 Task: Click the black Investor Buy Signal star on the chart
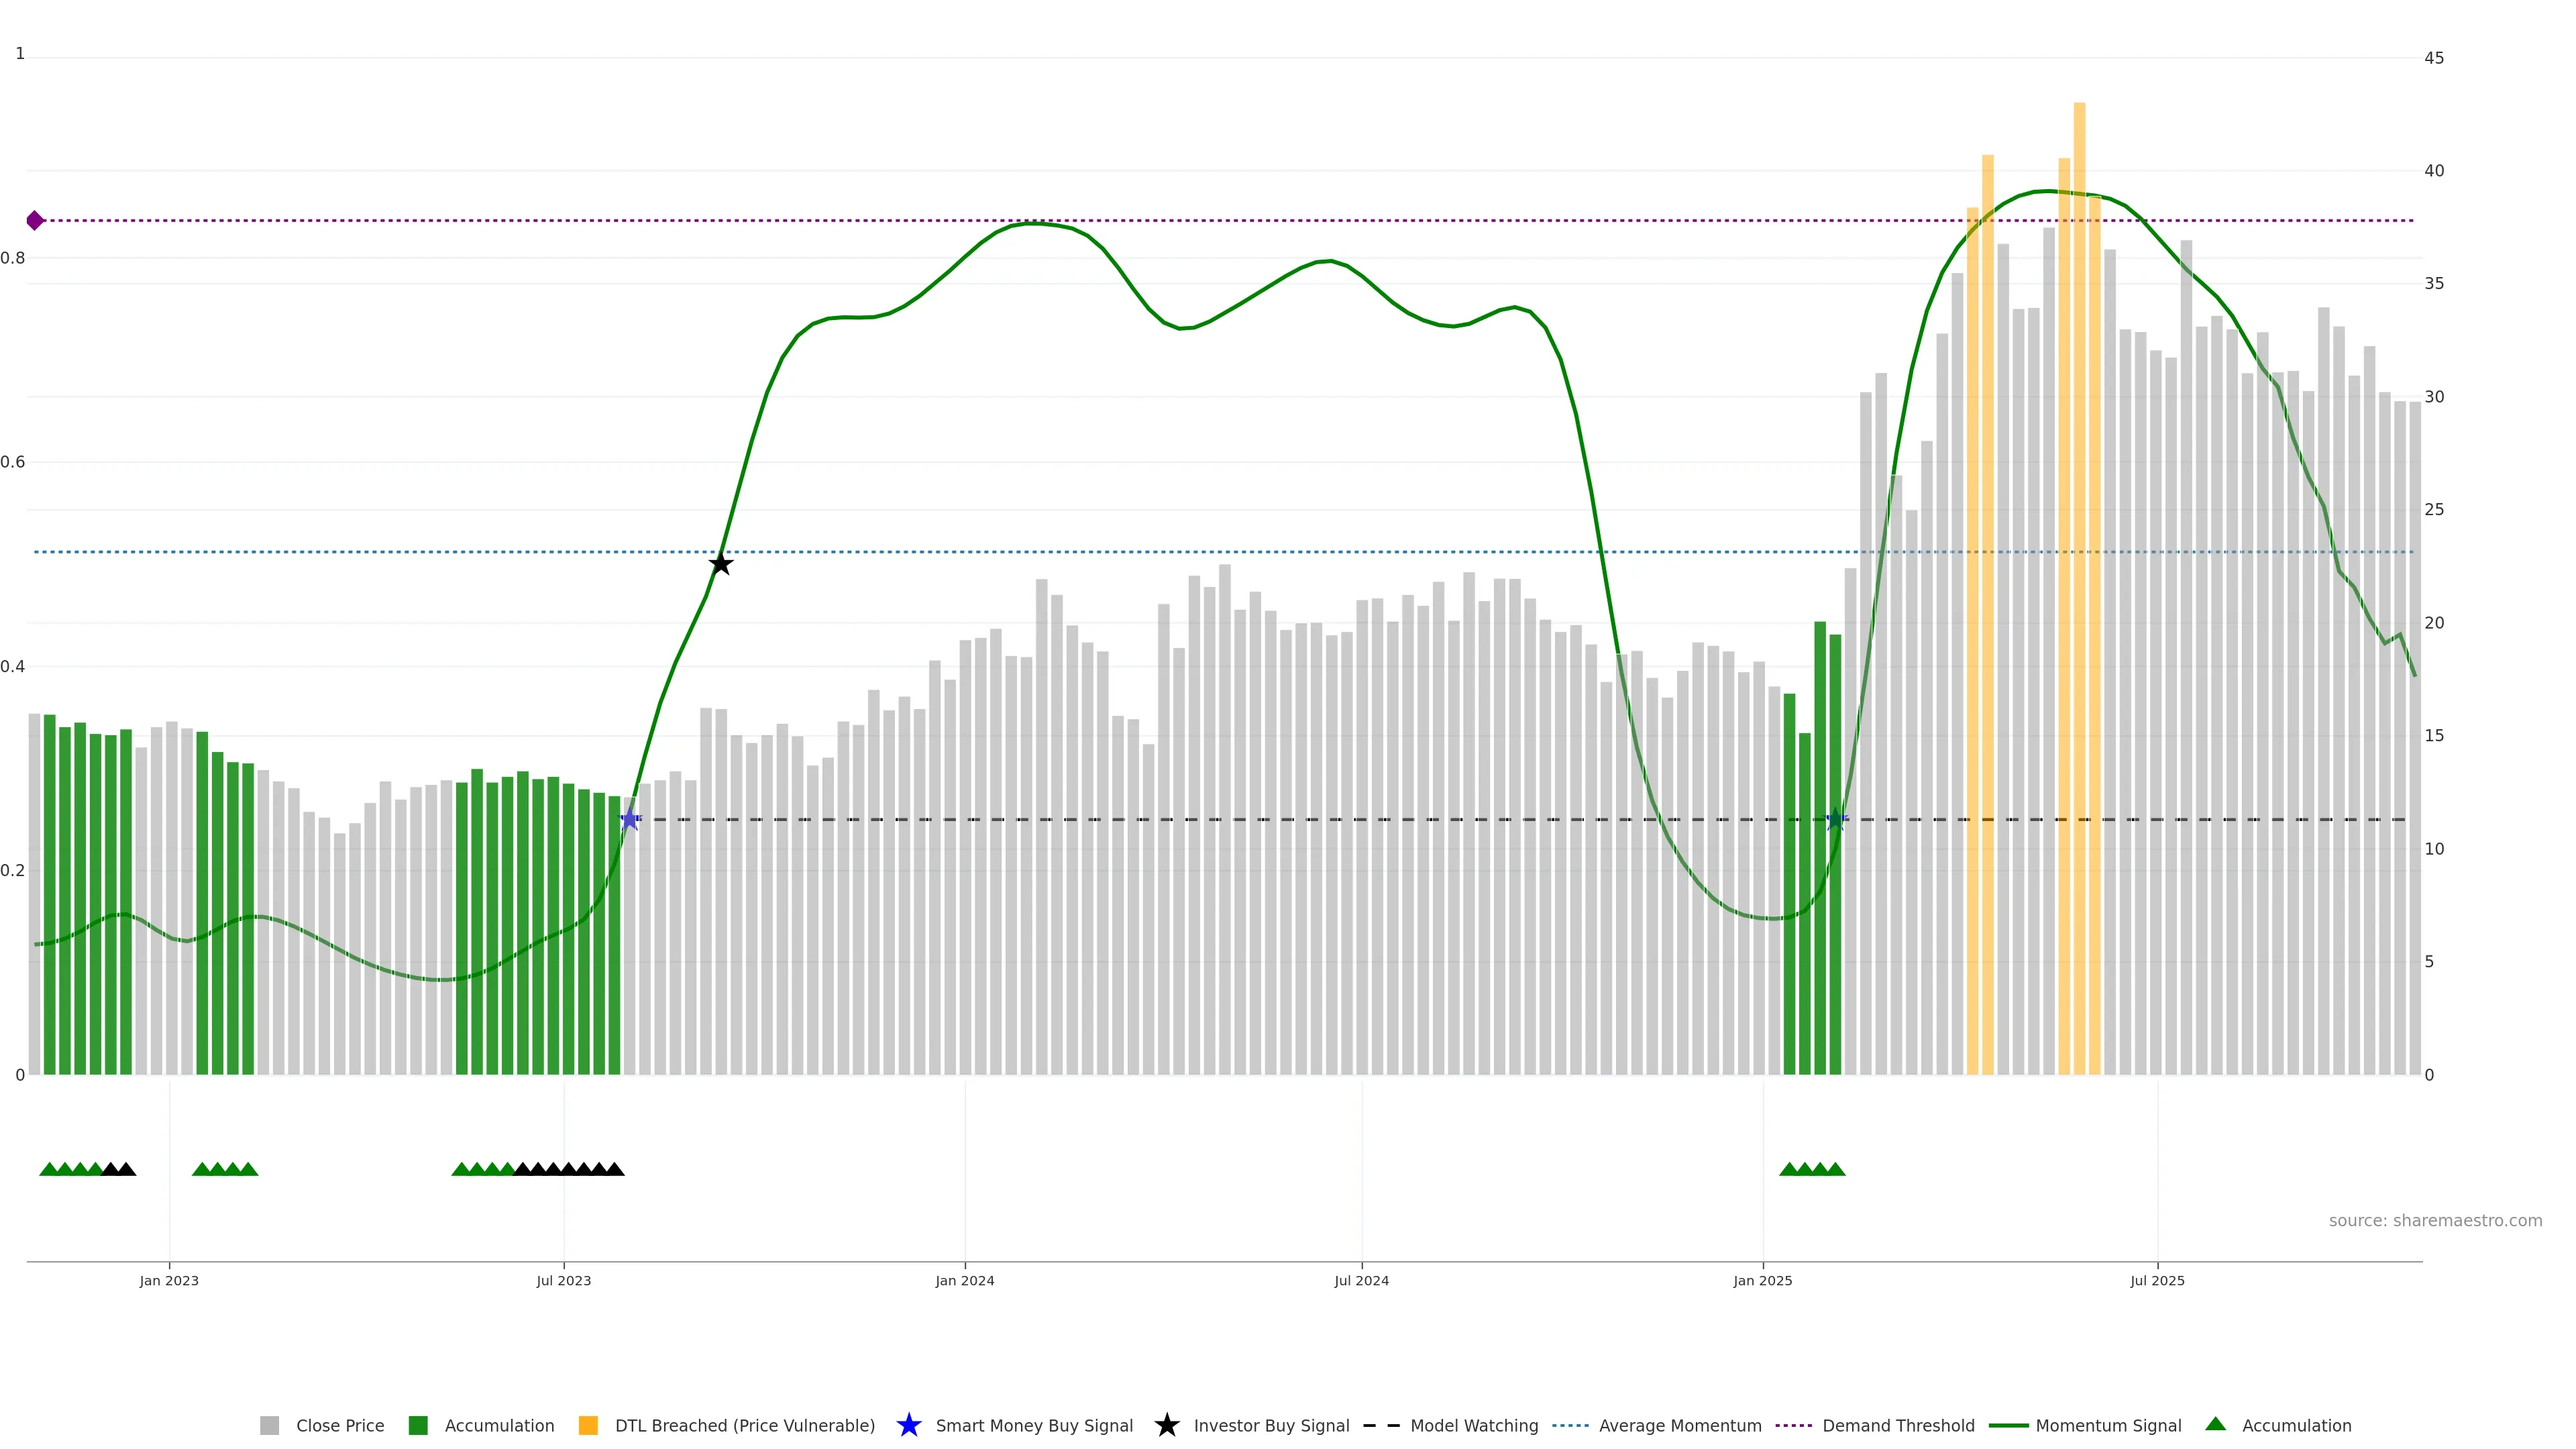(721, 564)
